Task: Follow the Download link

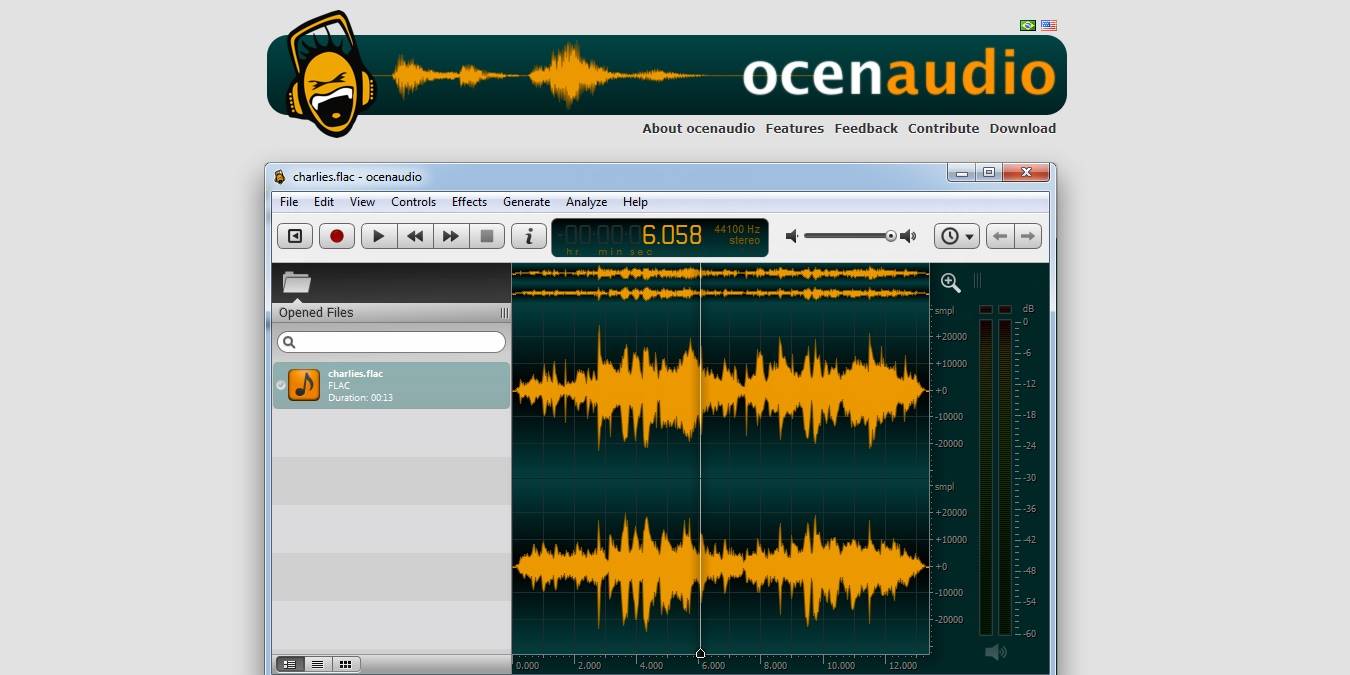Action: (x=1022, y=128)
